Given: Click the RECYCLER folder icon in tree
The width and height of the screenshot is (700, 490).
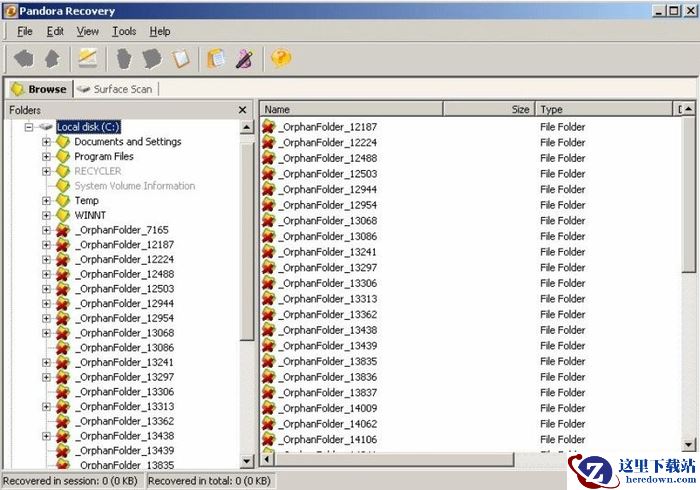Looking at the screenshot, I should point(63,171).
